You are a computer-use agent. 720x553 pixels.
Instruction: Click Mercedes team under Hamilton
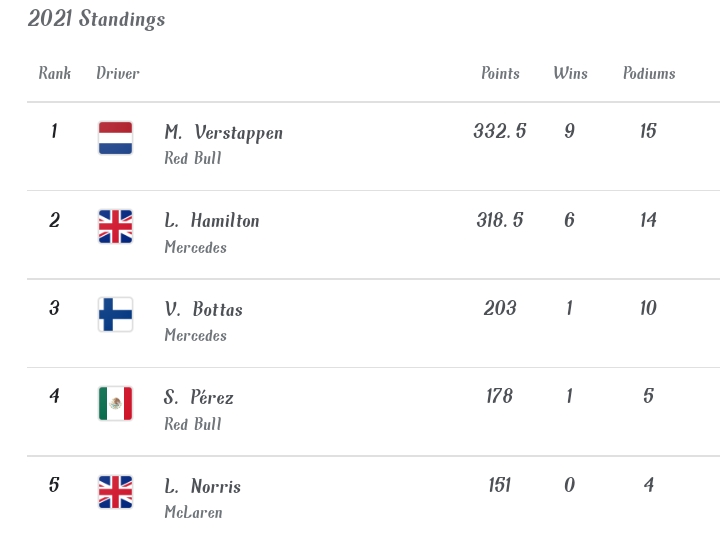195,247
